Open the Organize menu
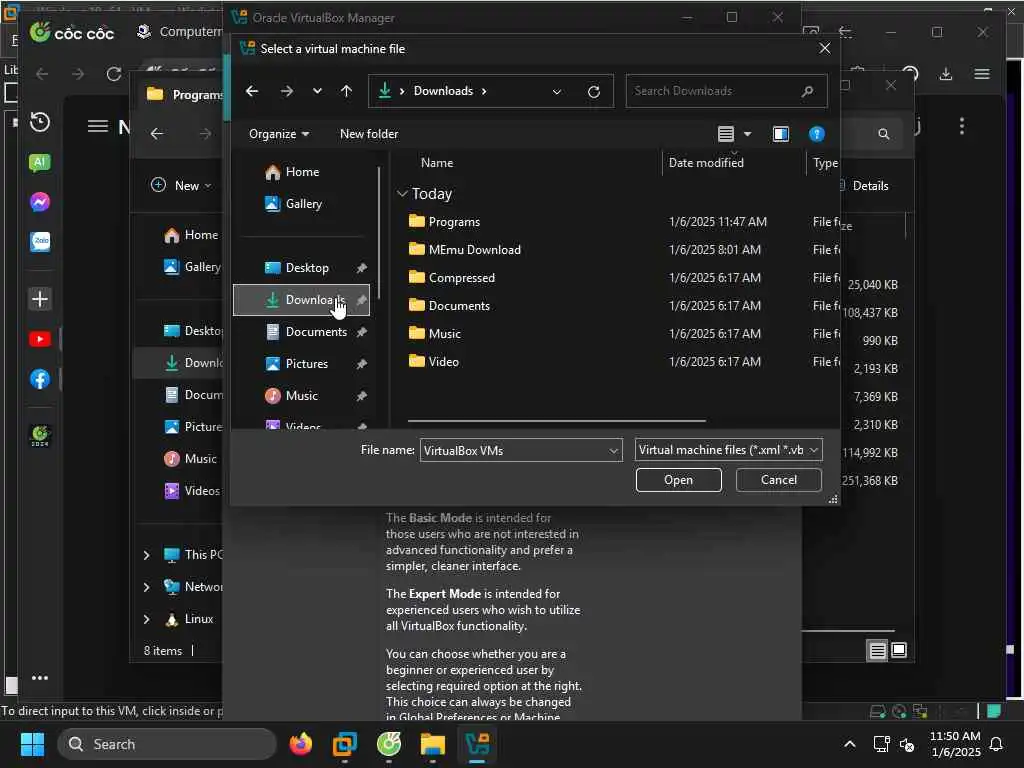The width and height of the screenshot is (1024, 768). point(278,134)
